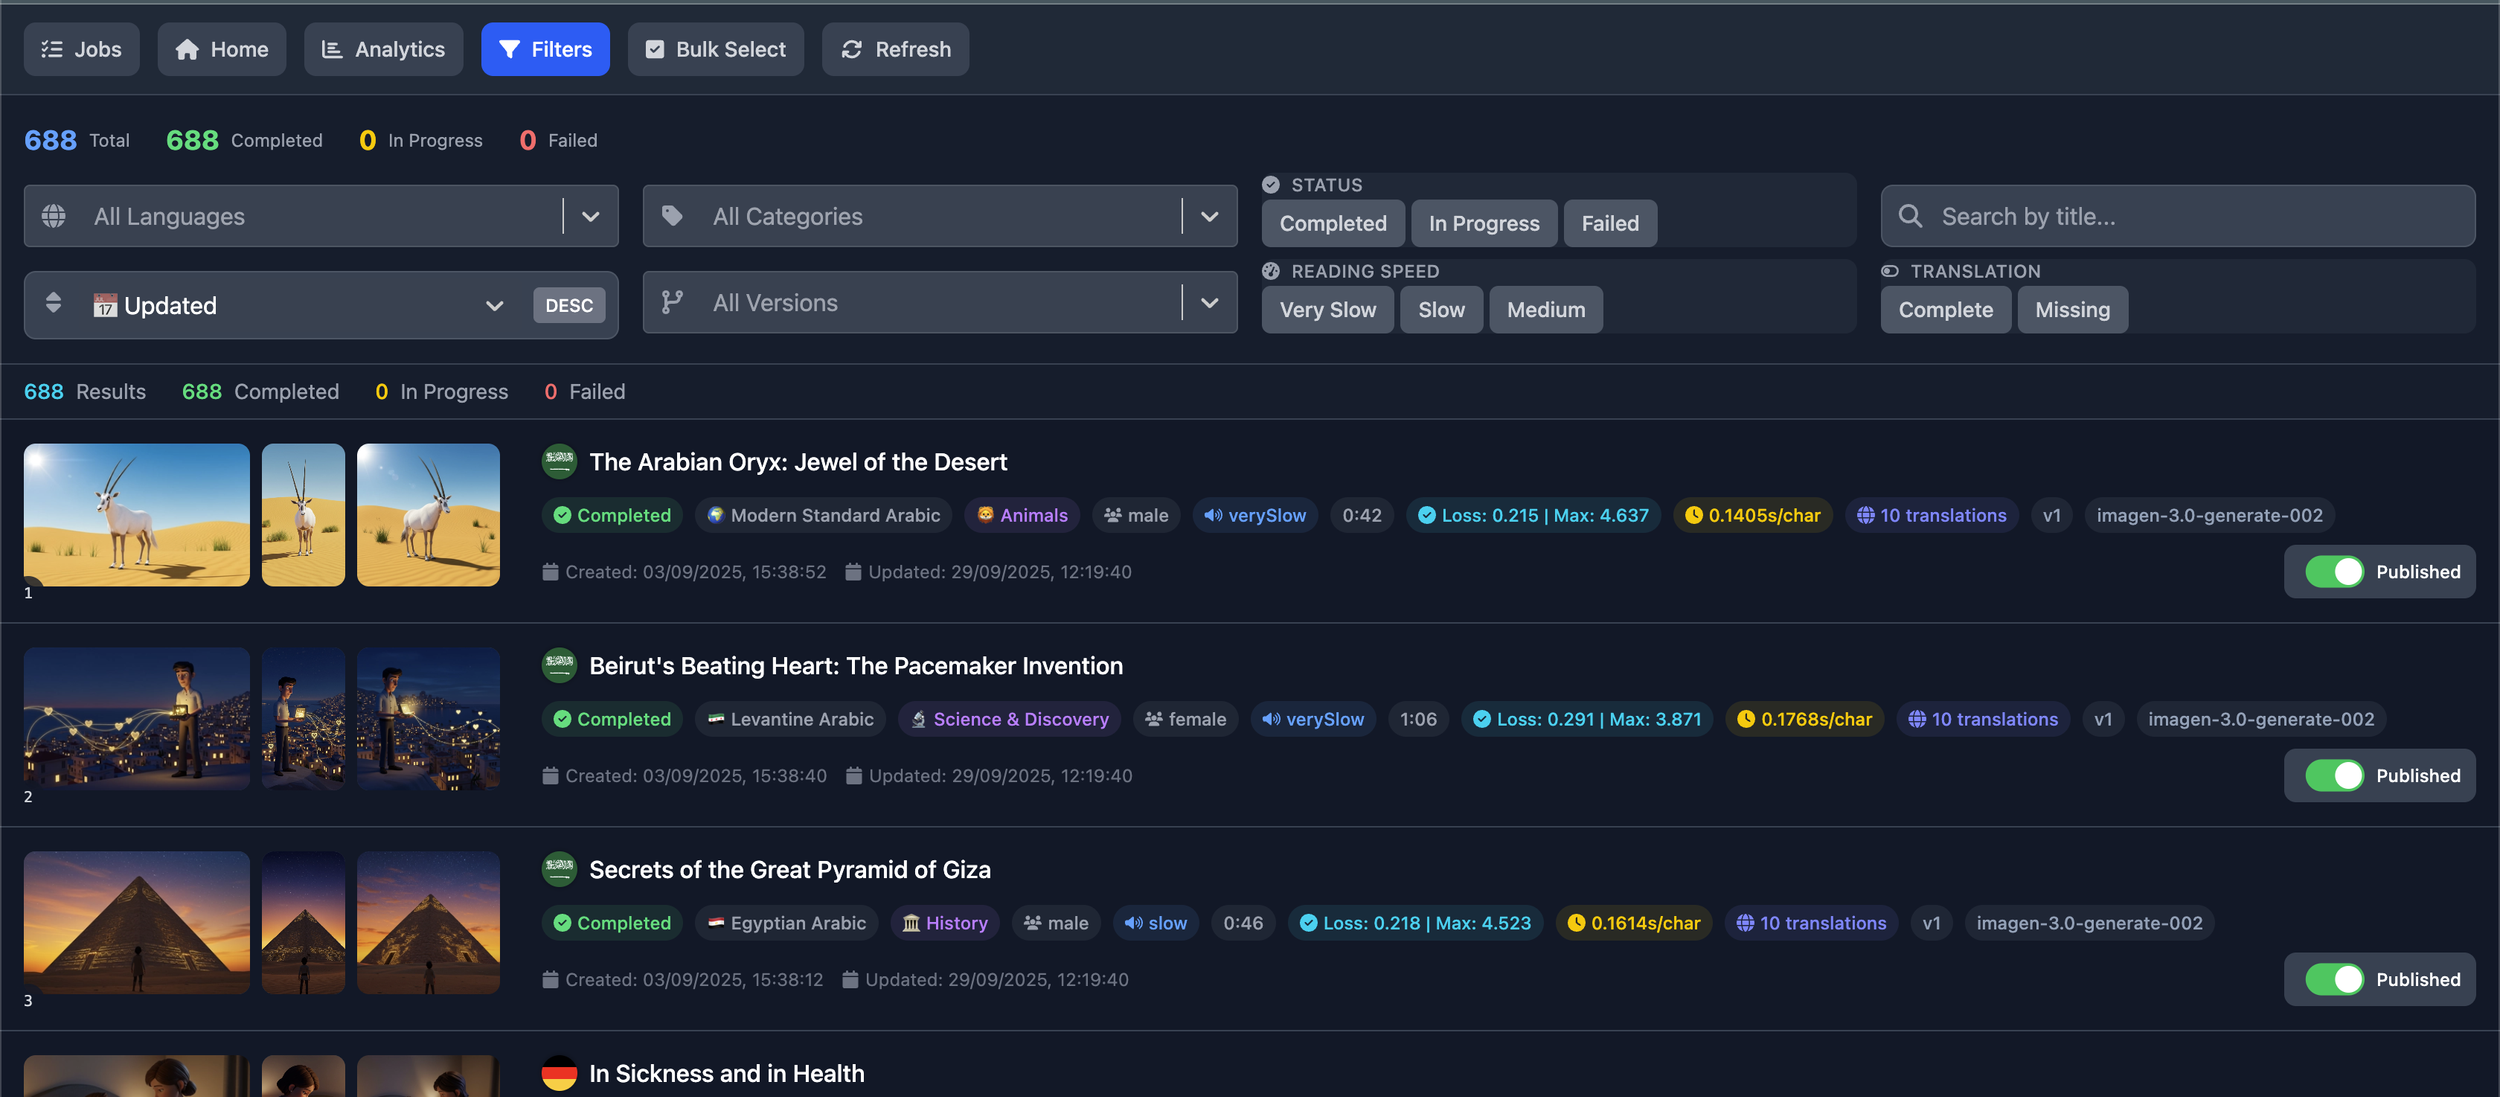Click the DESC sort order control

569,305
